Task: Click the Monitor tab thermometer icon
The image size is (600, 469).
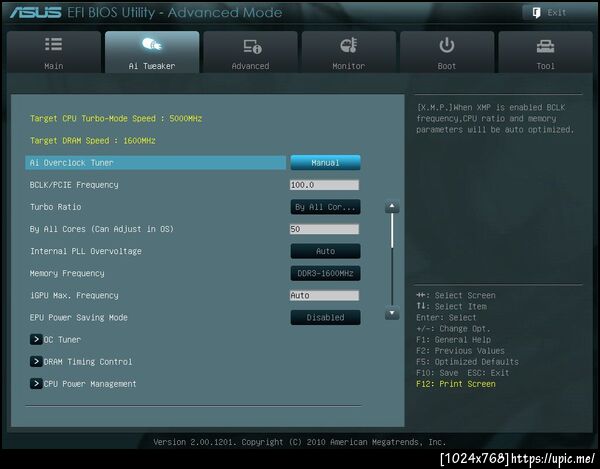Action: coord(349,45)
